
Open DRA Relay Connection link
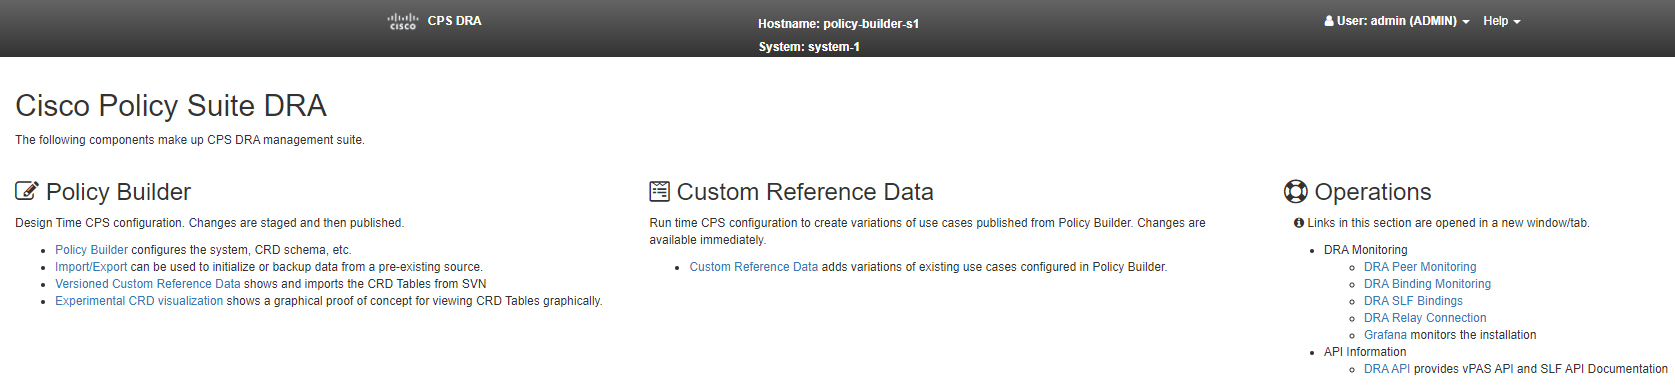[1425, 318]
